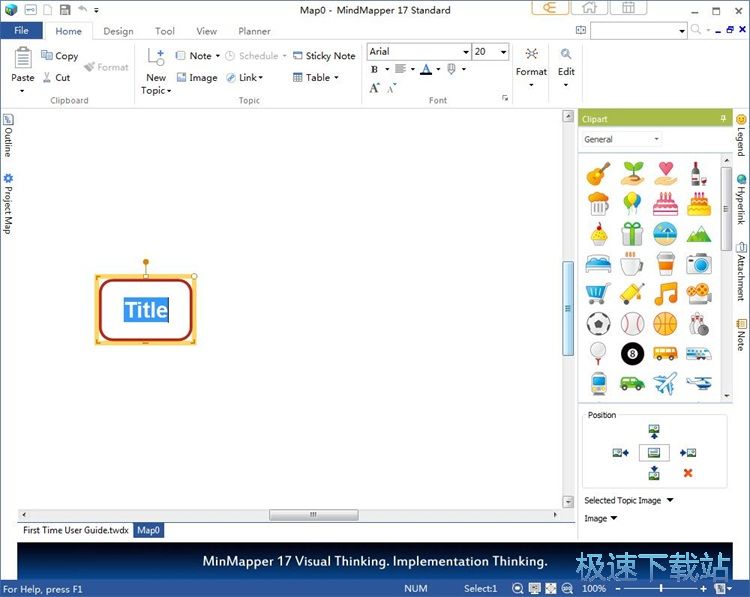Expand the Link dropdown
Image resolution: width=750 pixels, height=597 pixels.
(260, 77)
